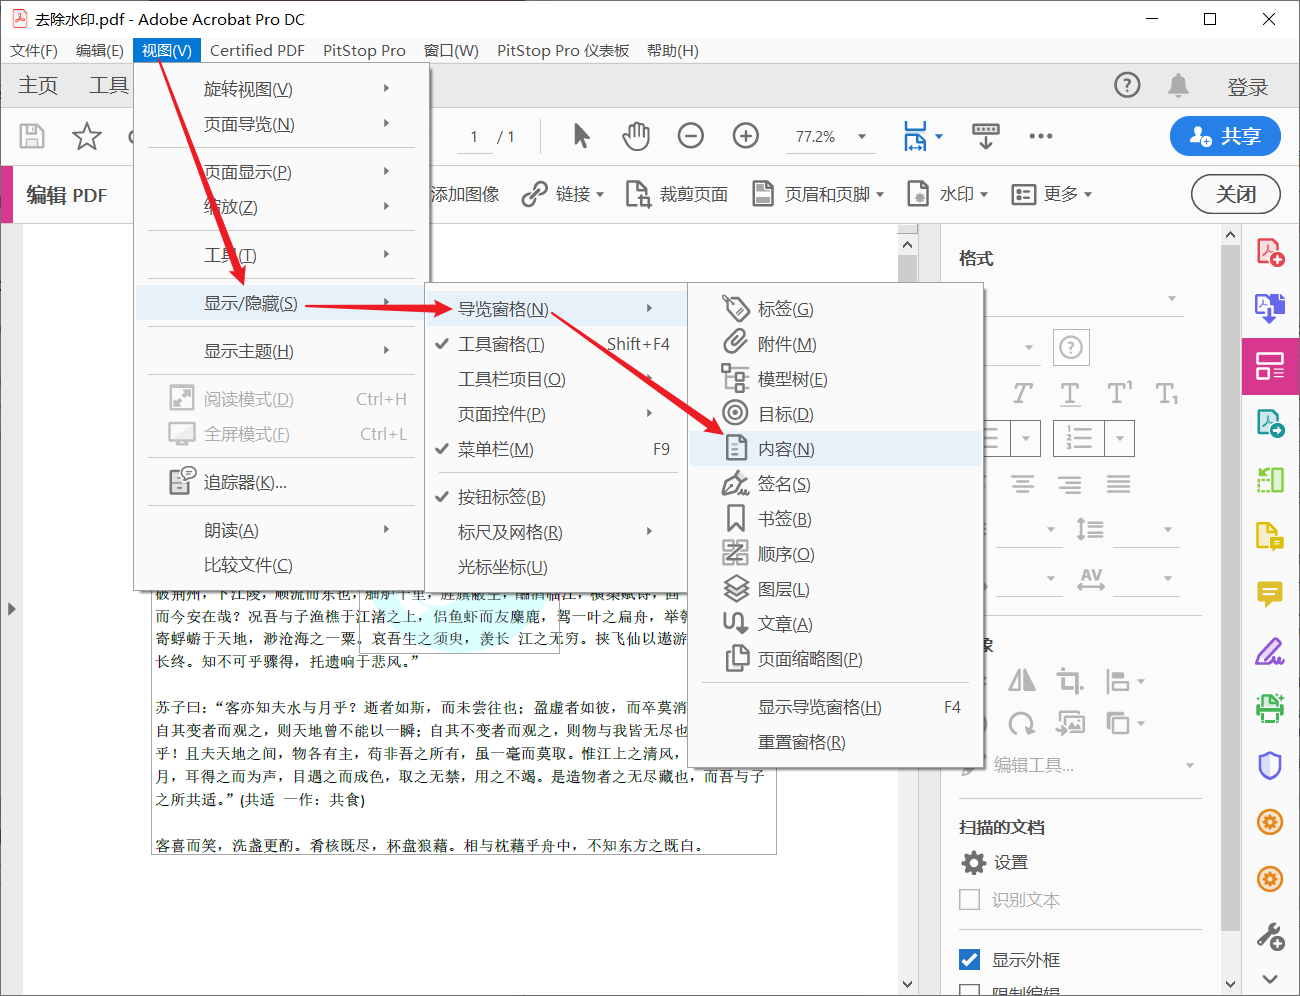This screenshot has height=996, width=1300.
Task: Click the scrolling mode keyboard icon
Action: click(x=986, y=136)
